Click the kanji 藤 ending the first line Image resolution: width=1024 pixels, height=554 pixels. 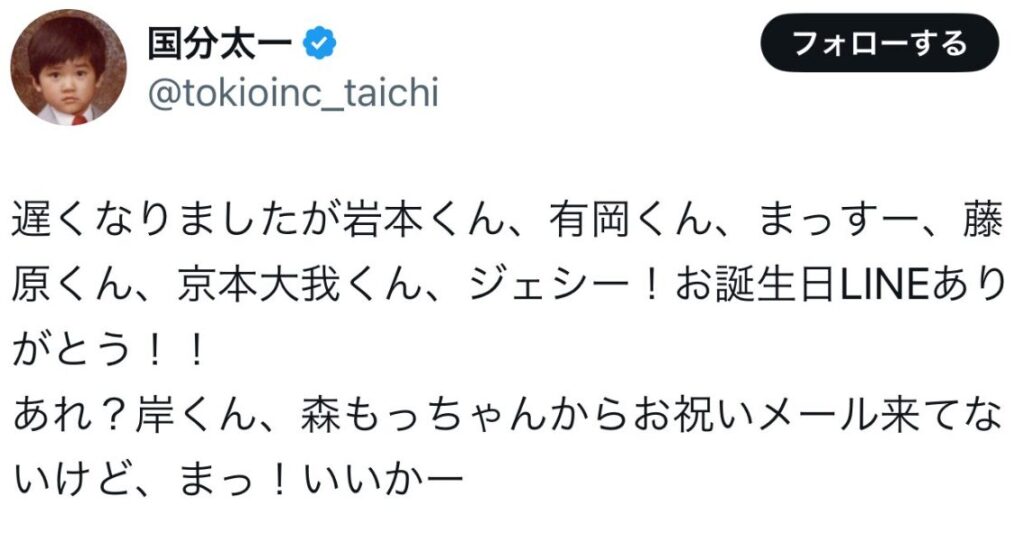982,220
